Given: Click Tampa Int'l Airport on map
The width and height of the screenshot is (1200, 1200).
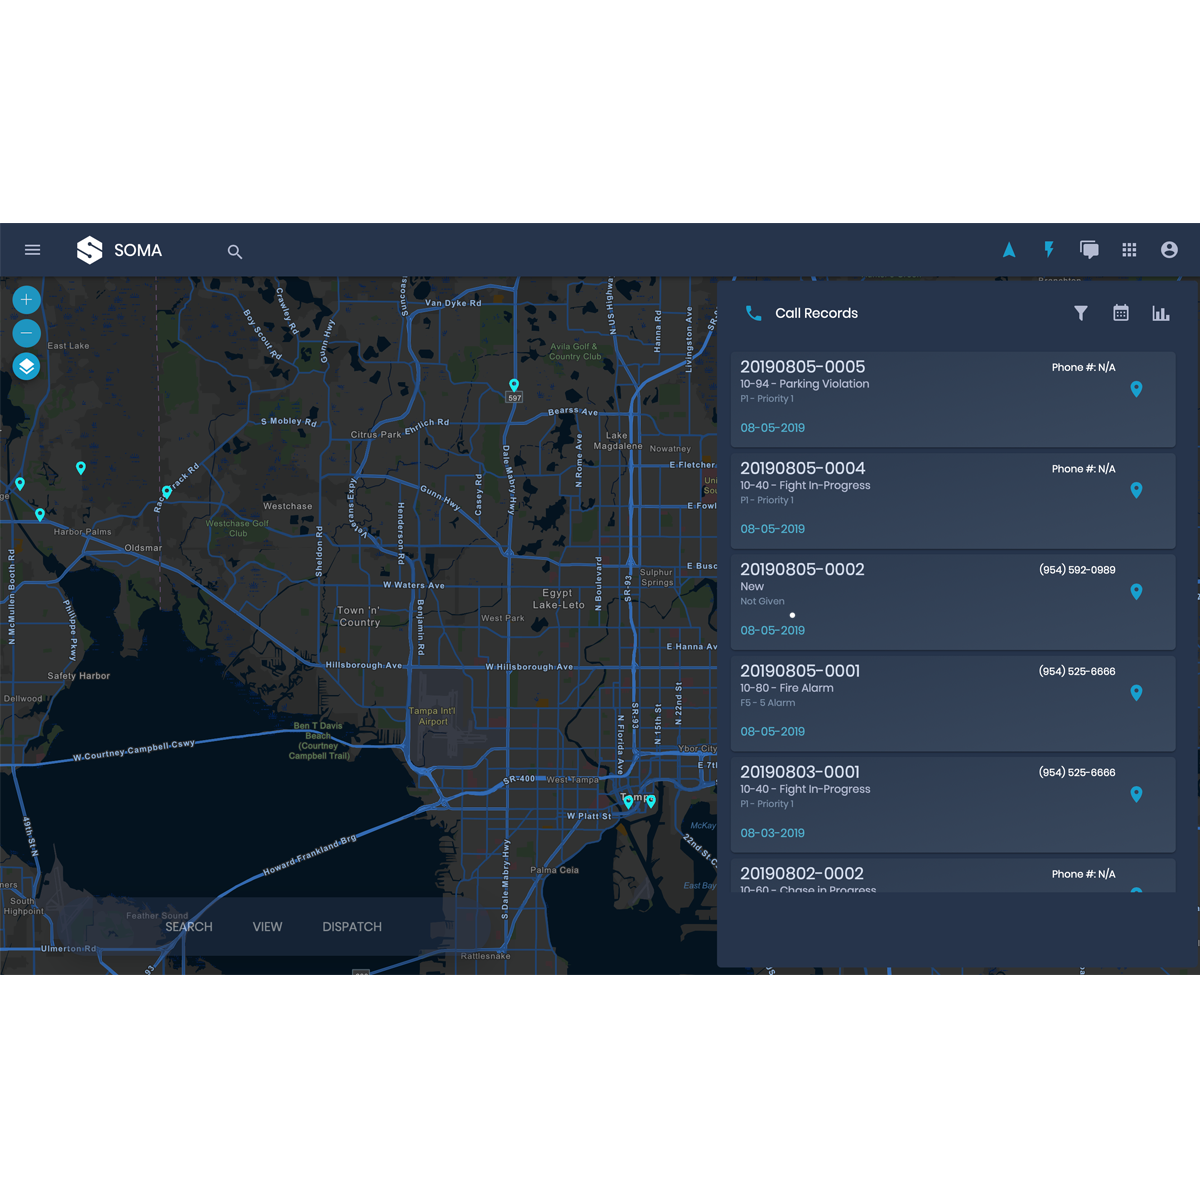Looking at the screenshot, I should tap(433, 716).
